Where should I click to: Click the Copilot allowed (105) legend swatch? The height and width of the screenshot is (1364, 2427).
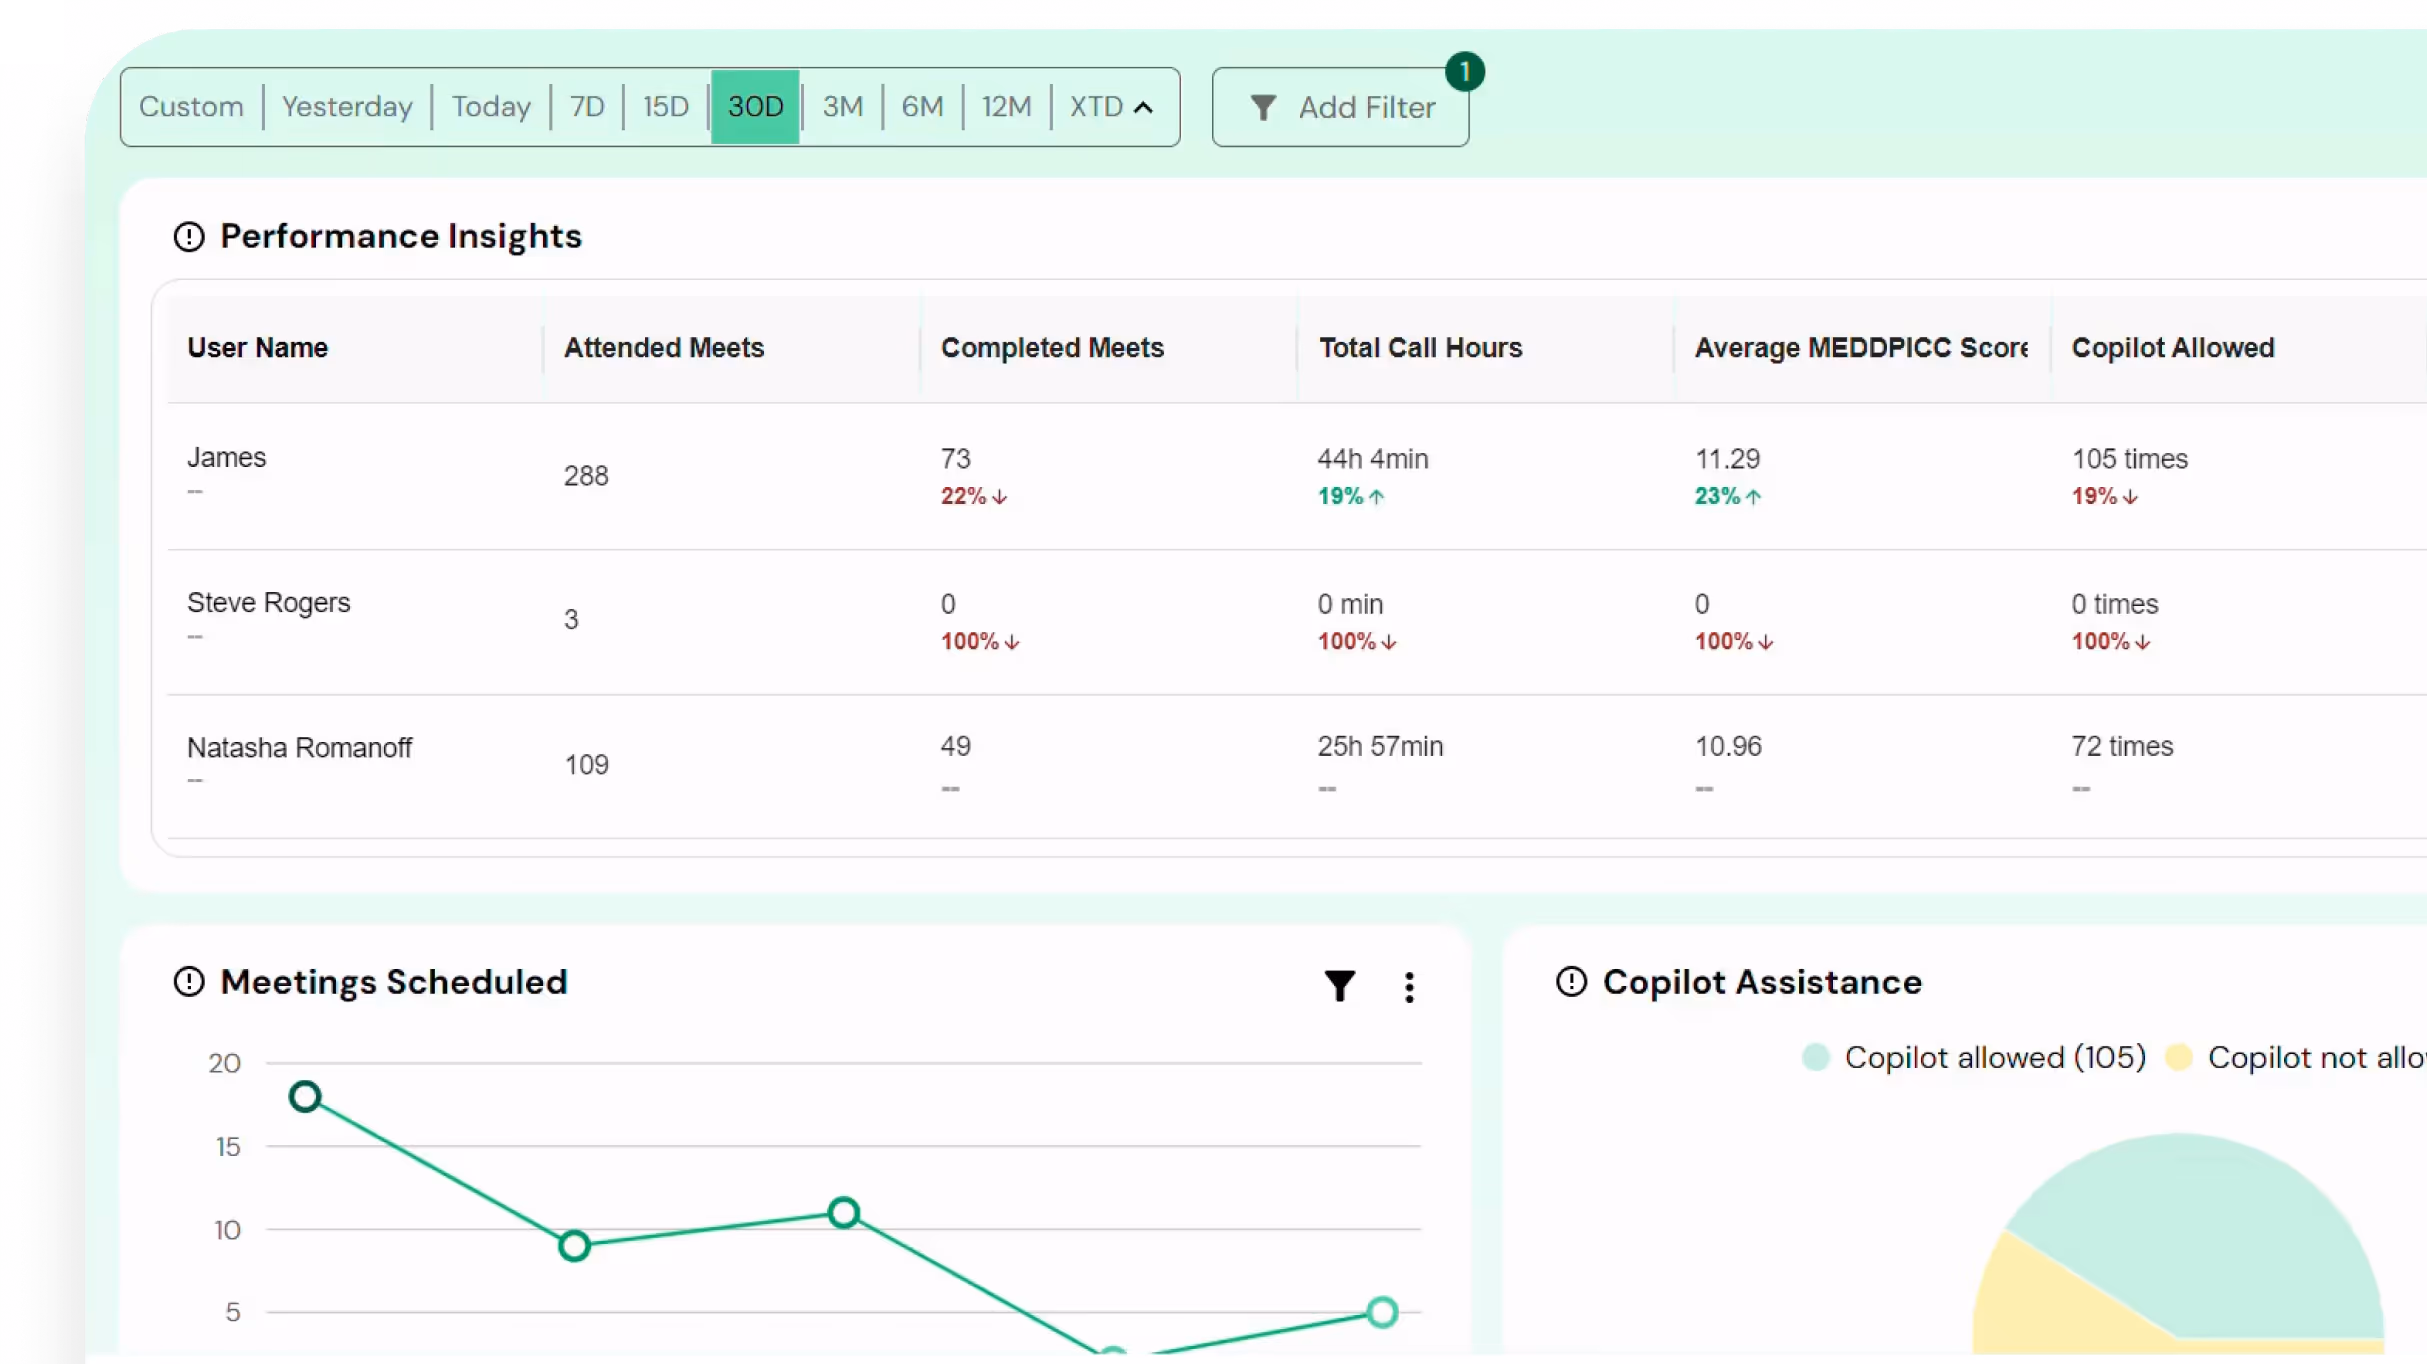coord(1815,1057)
